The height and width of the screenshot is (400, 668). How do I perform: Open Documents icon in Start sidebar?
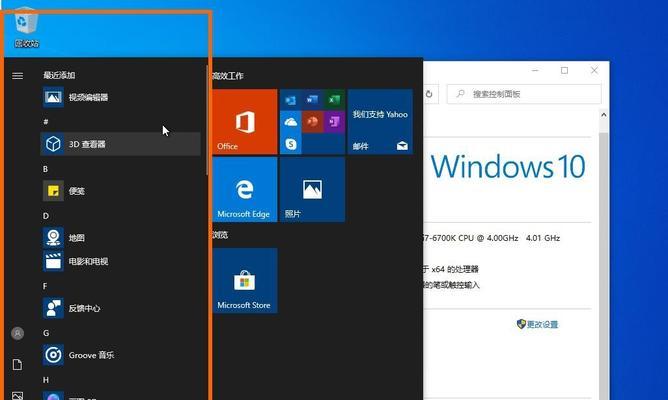pos(17,365)
